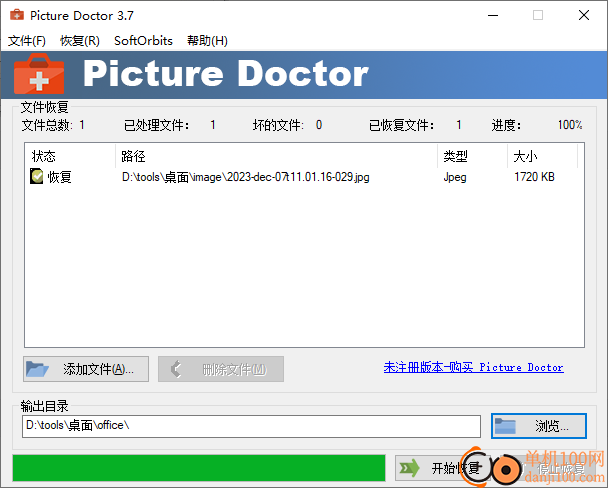Screen dimensions: 608x488
Task: Click the 开始恢复 start recovery button
Action: [x=442, y=468]
